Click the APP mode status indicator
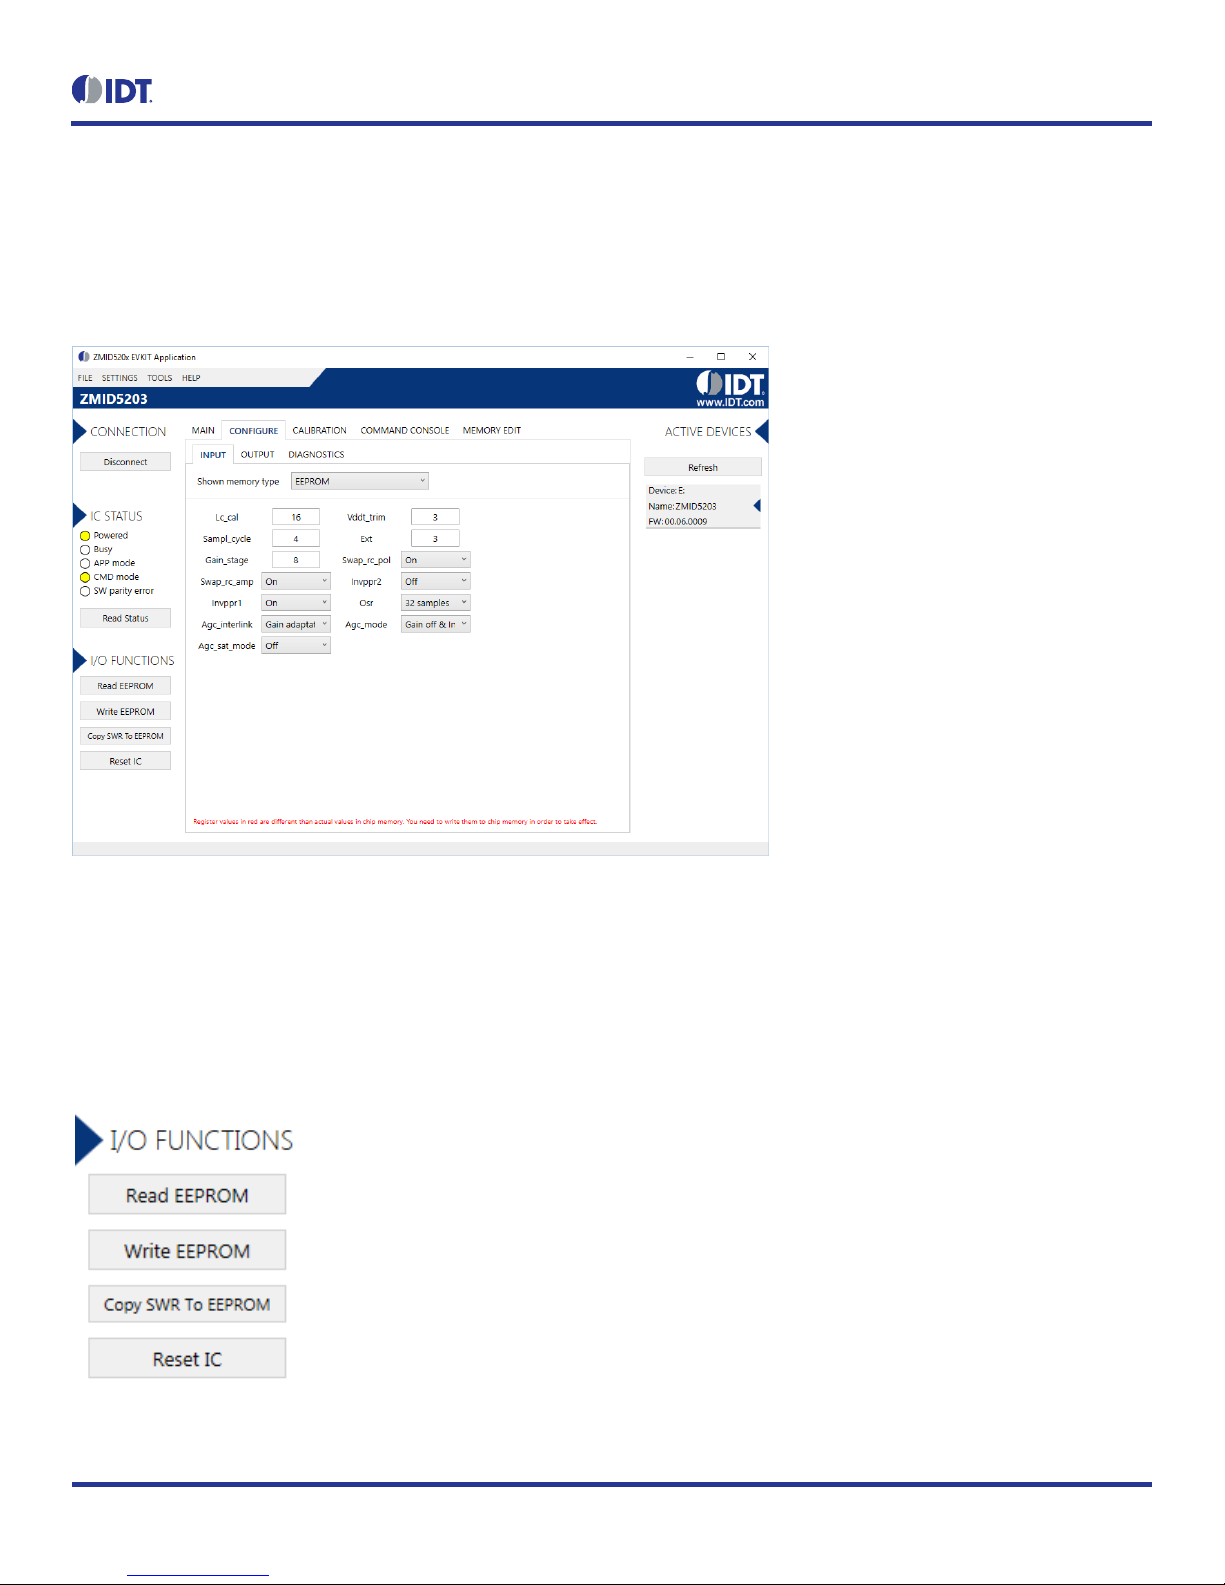Image resolution: width=1225 pixels, height=1585 pixels. [85, 564]
